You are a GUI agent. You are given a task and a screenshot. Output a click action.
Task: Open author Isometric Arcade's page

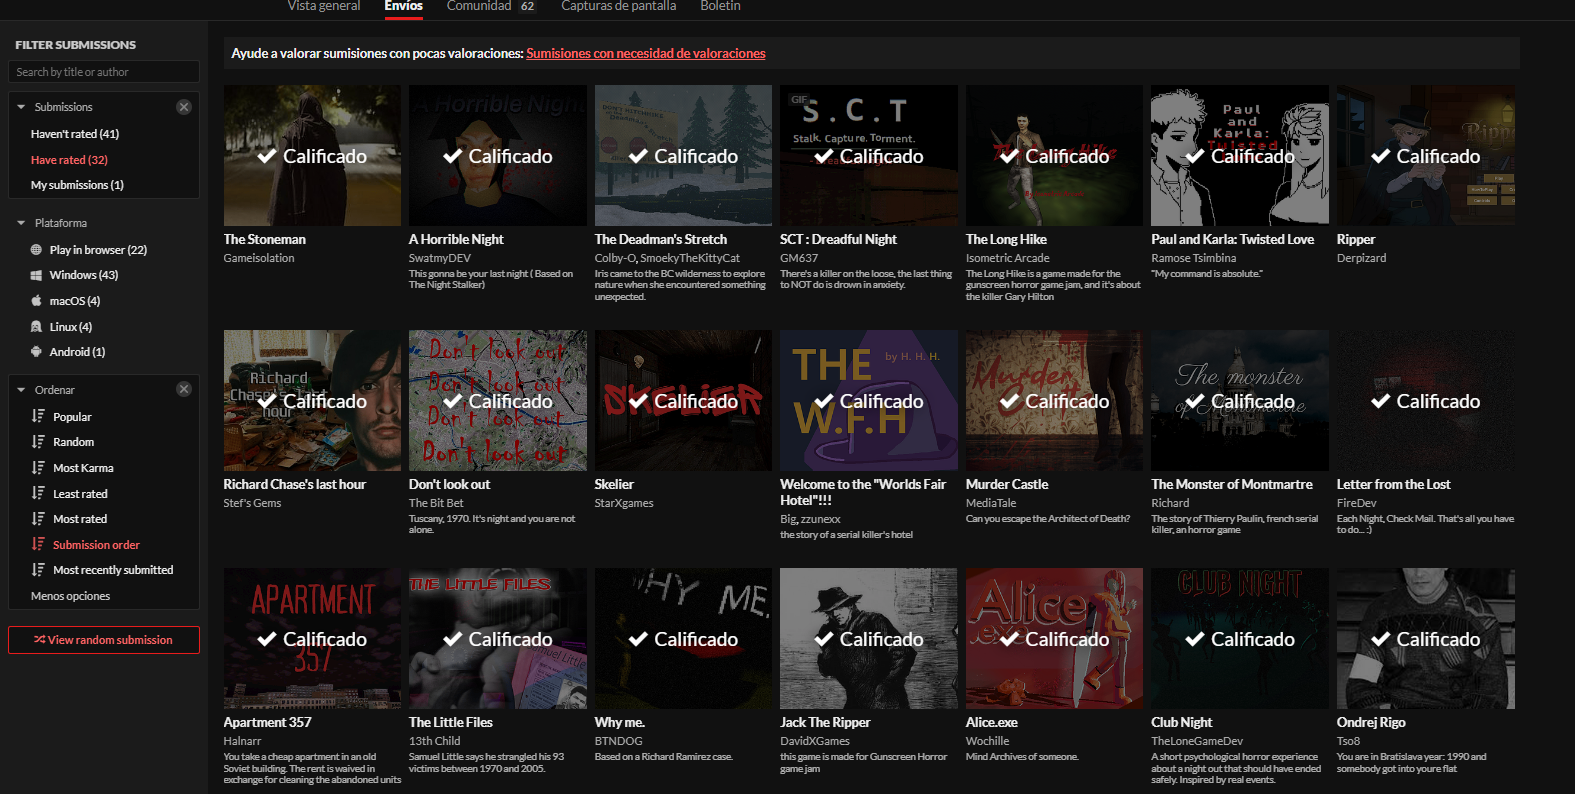1008,258
